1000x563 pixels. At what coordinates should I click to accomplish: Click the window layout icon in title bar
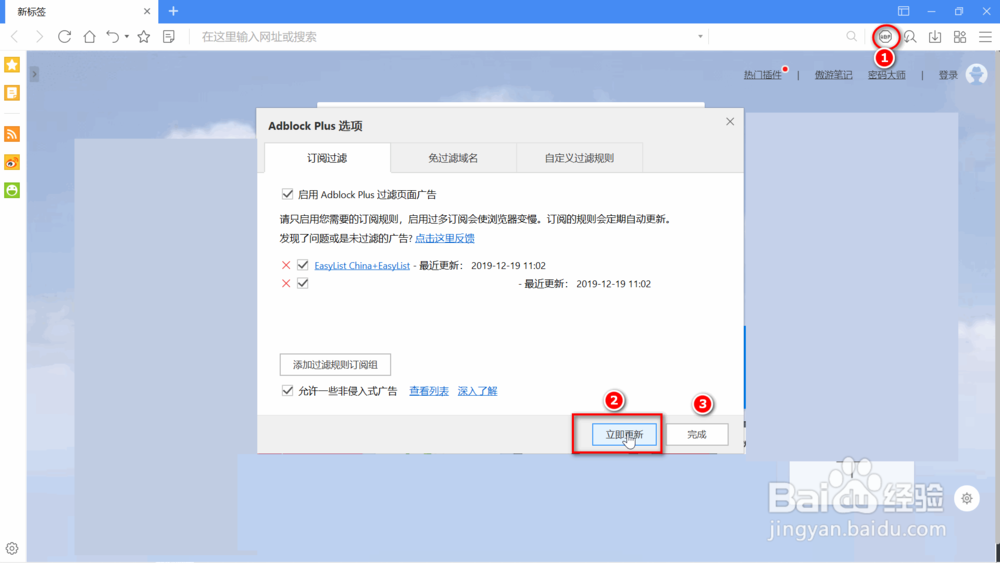point(904,11)
